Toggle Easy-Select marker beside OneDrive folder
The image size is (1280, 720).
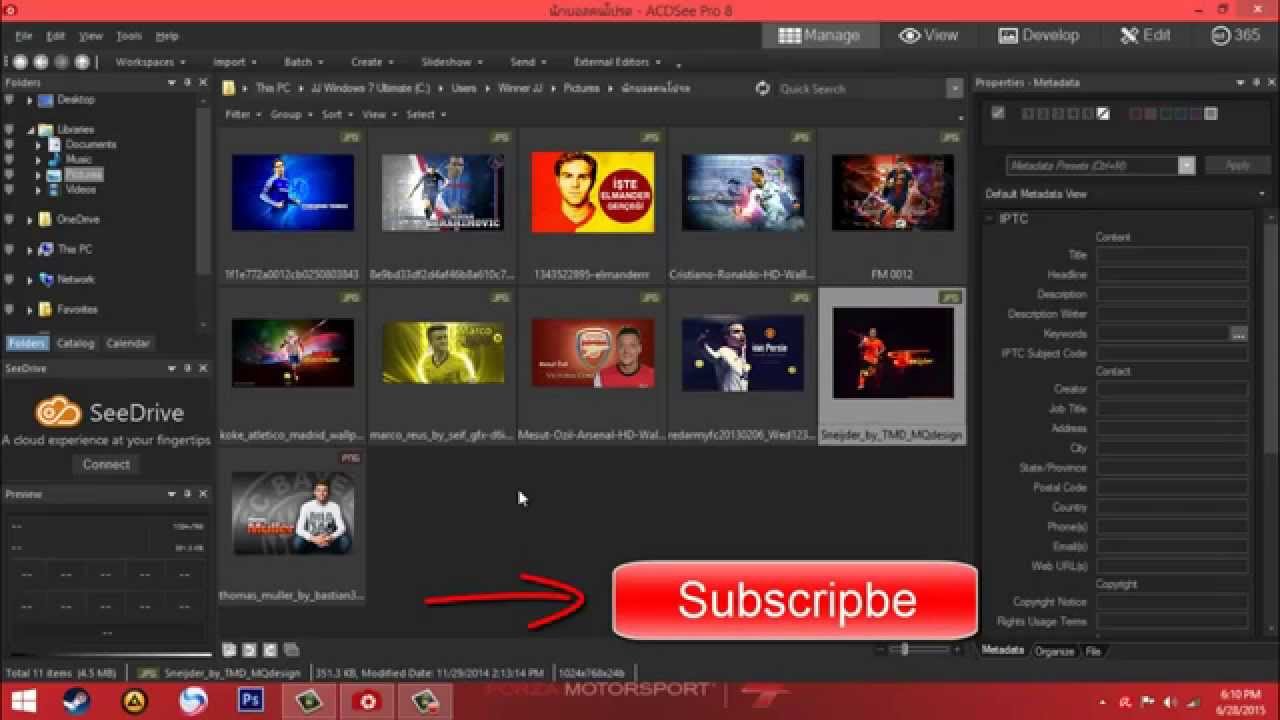pyautogui.click(x=10, y=220)
